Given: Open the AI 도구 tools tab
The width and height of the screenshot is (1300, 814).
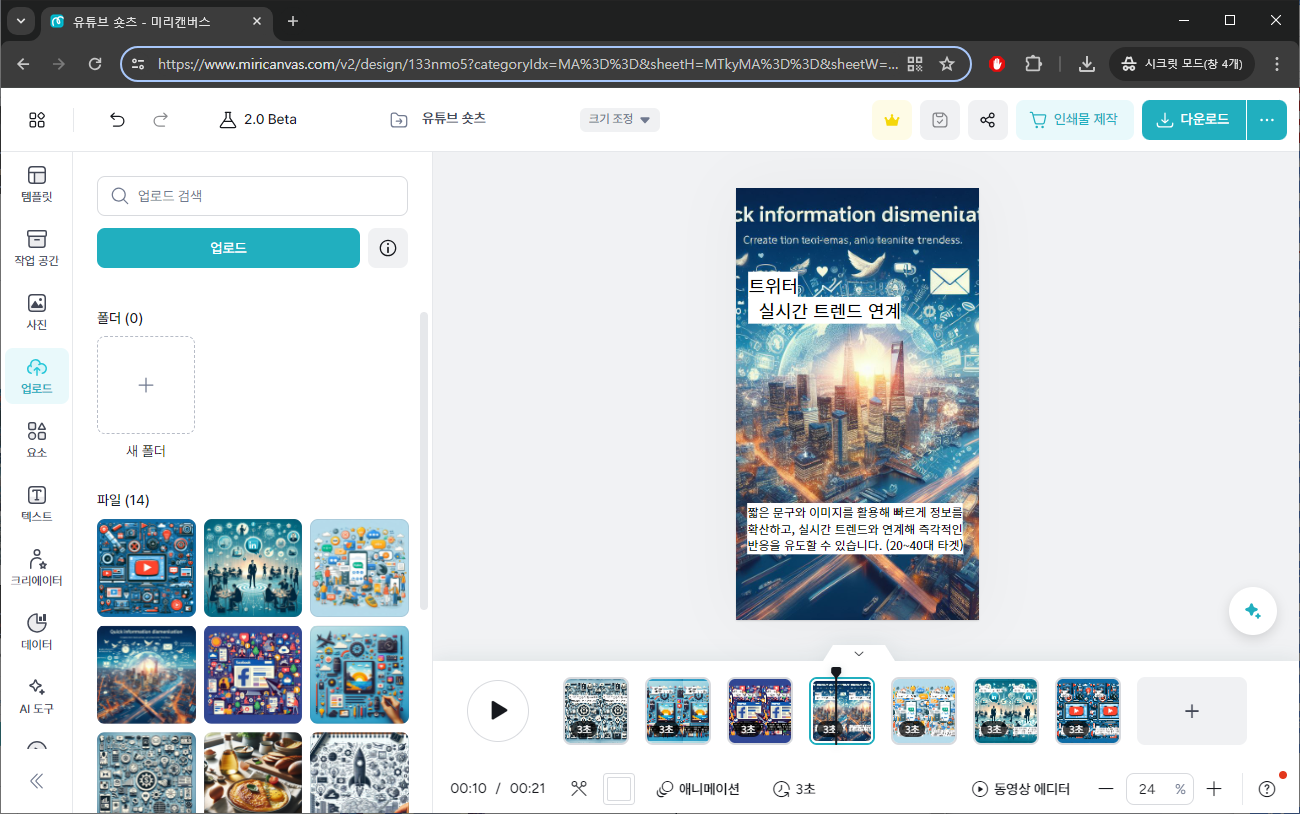Looking at the screenshot, I should click(x=37, y=696).
